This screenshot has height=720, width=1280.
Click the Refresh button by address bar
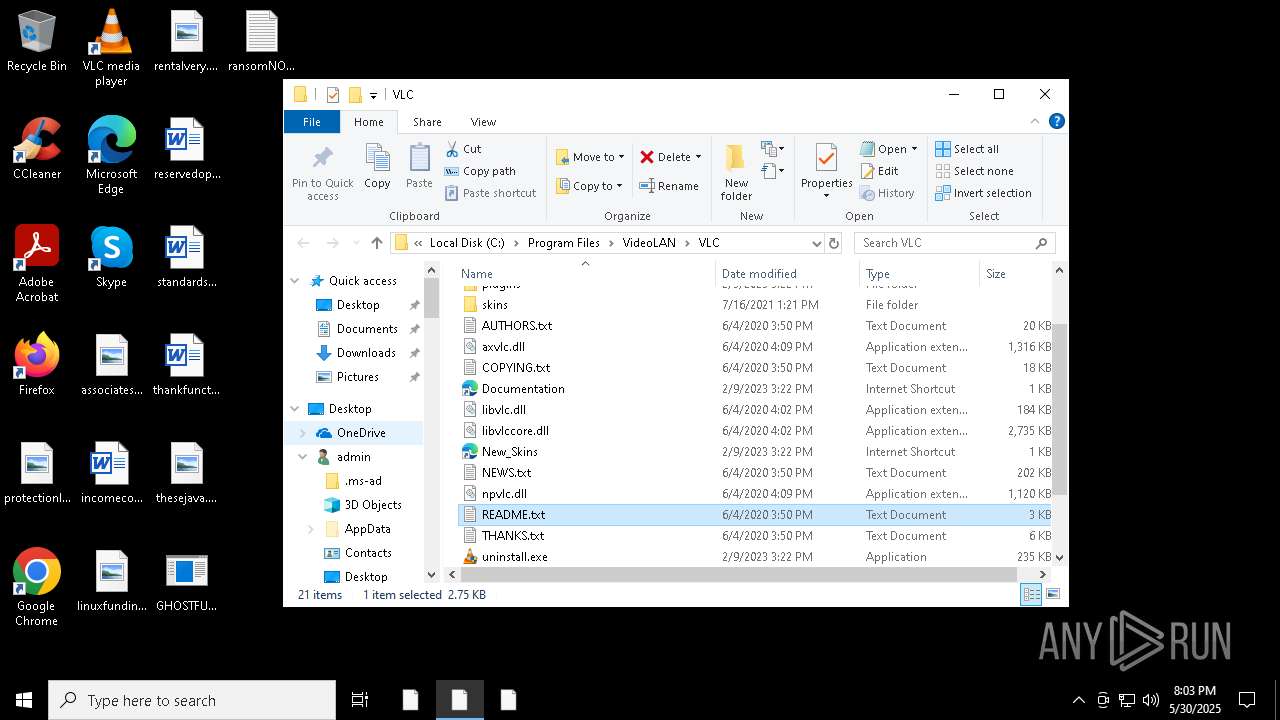click(835, 243)
